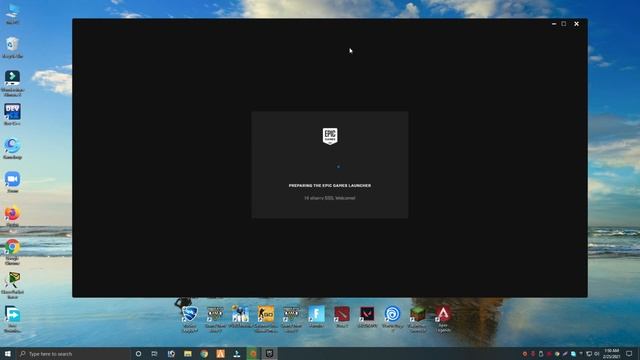The width and height of the screenshot is (640, 360).
Task: Open Cortana from the taskbar
Action: tap(138, 353)
